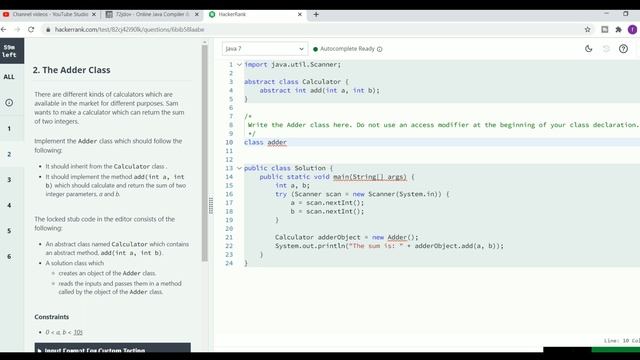Click the reset code icon in editor toolbar
The height and width of the screenshot is (360, 640).
click(x=606, y=49)
